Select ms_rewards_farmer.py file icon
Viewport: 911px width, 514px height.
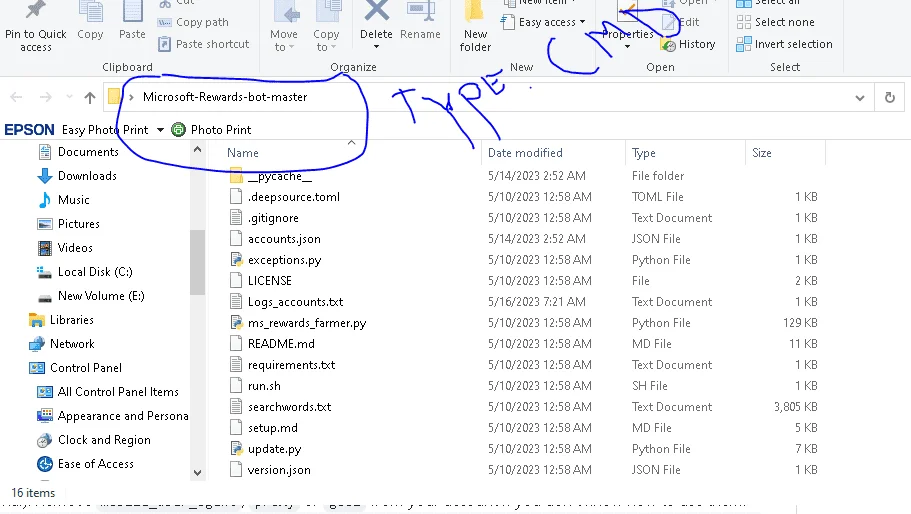tap(236, 323)
